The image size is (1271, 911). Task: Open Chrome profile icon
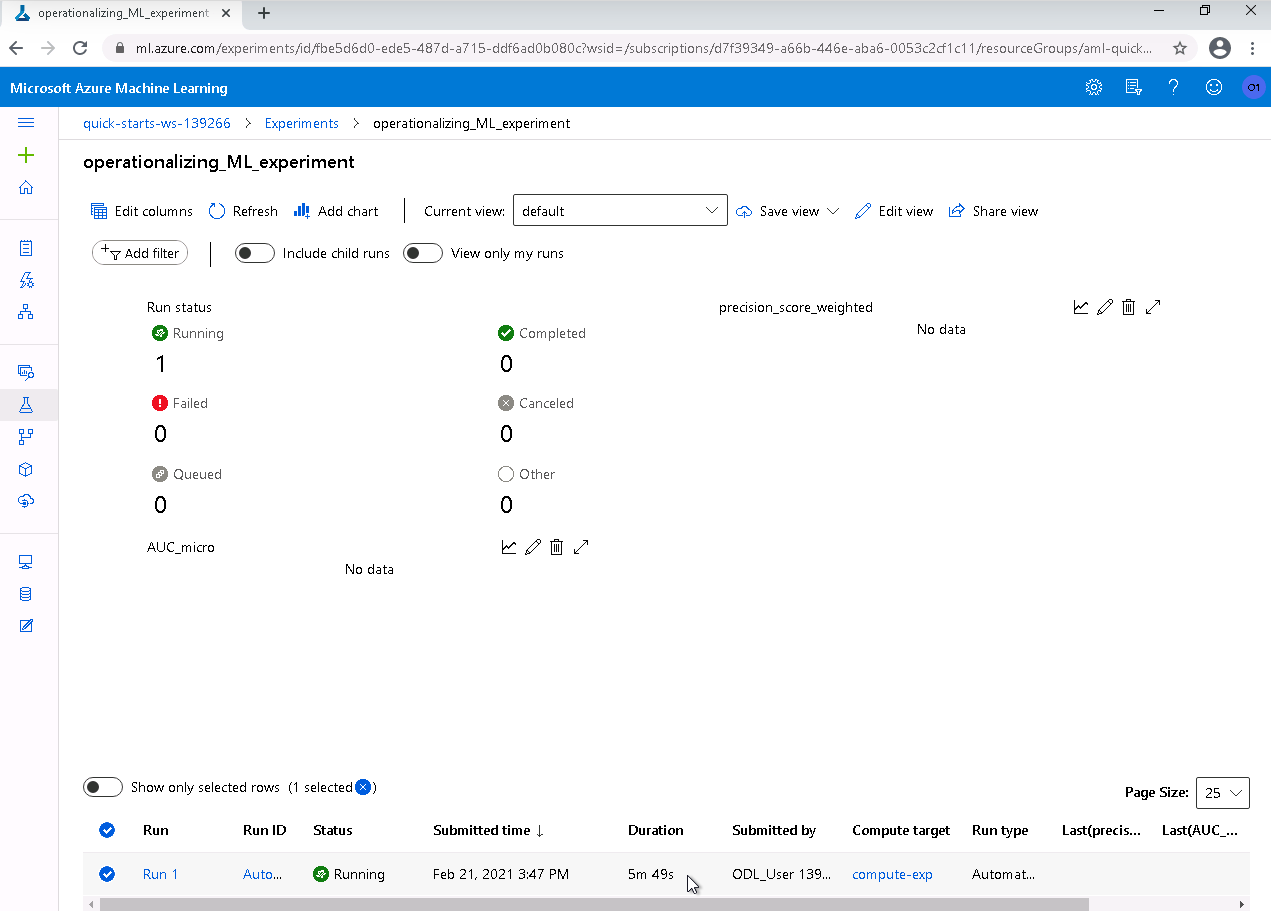[1219, 48]
